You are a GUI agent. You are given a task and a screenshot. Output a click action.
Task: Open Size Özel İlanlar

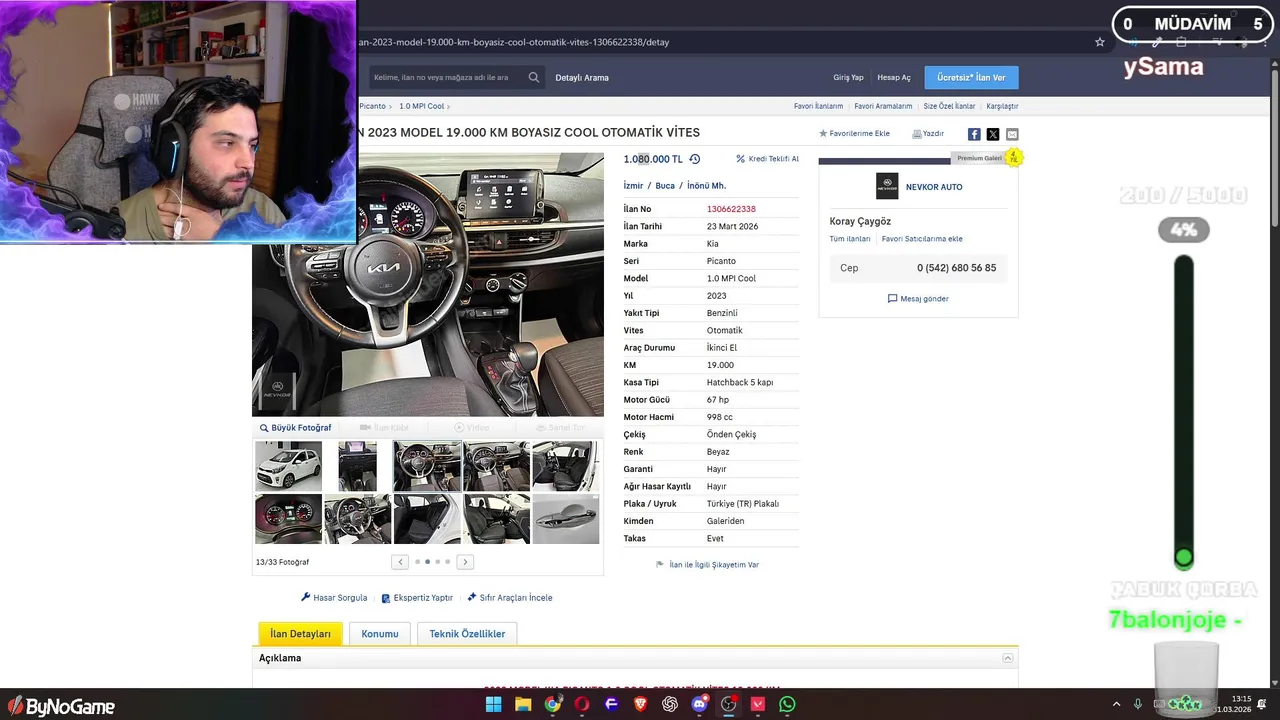[x=949, y=106]
